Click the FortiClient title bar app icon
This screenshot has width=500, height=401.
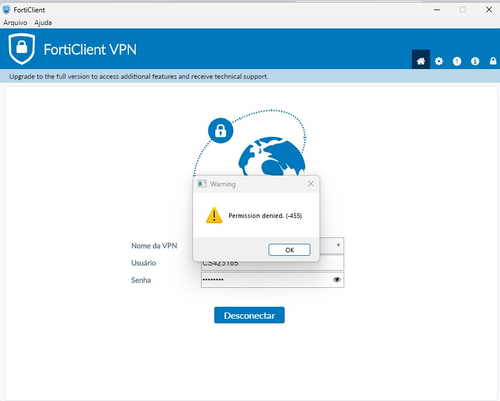(x=6, y=10)
